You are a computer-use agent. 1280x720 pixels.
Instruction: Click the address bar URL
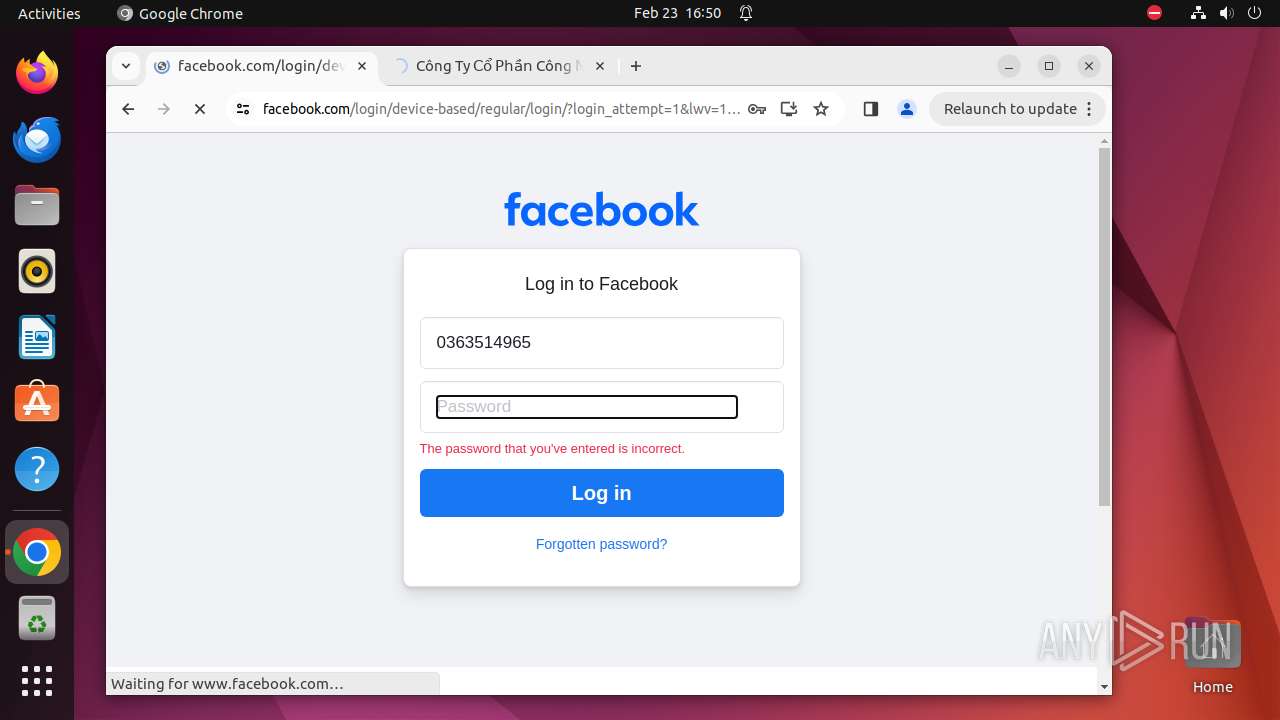tap(501, 109)
